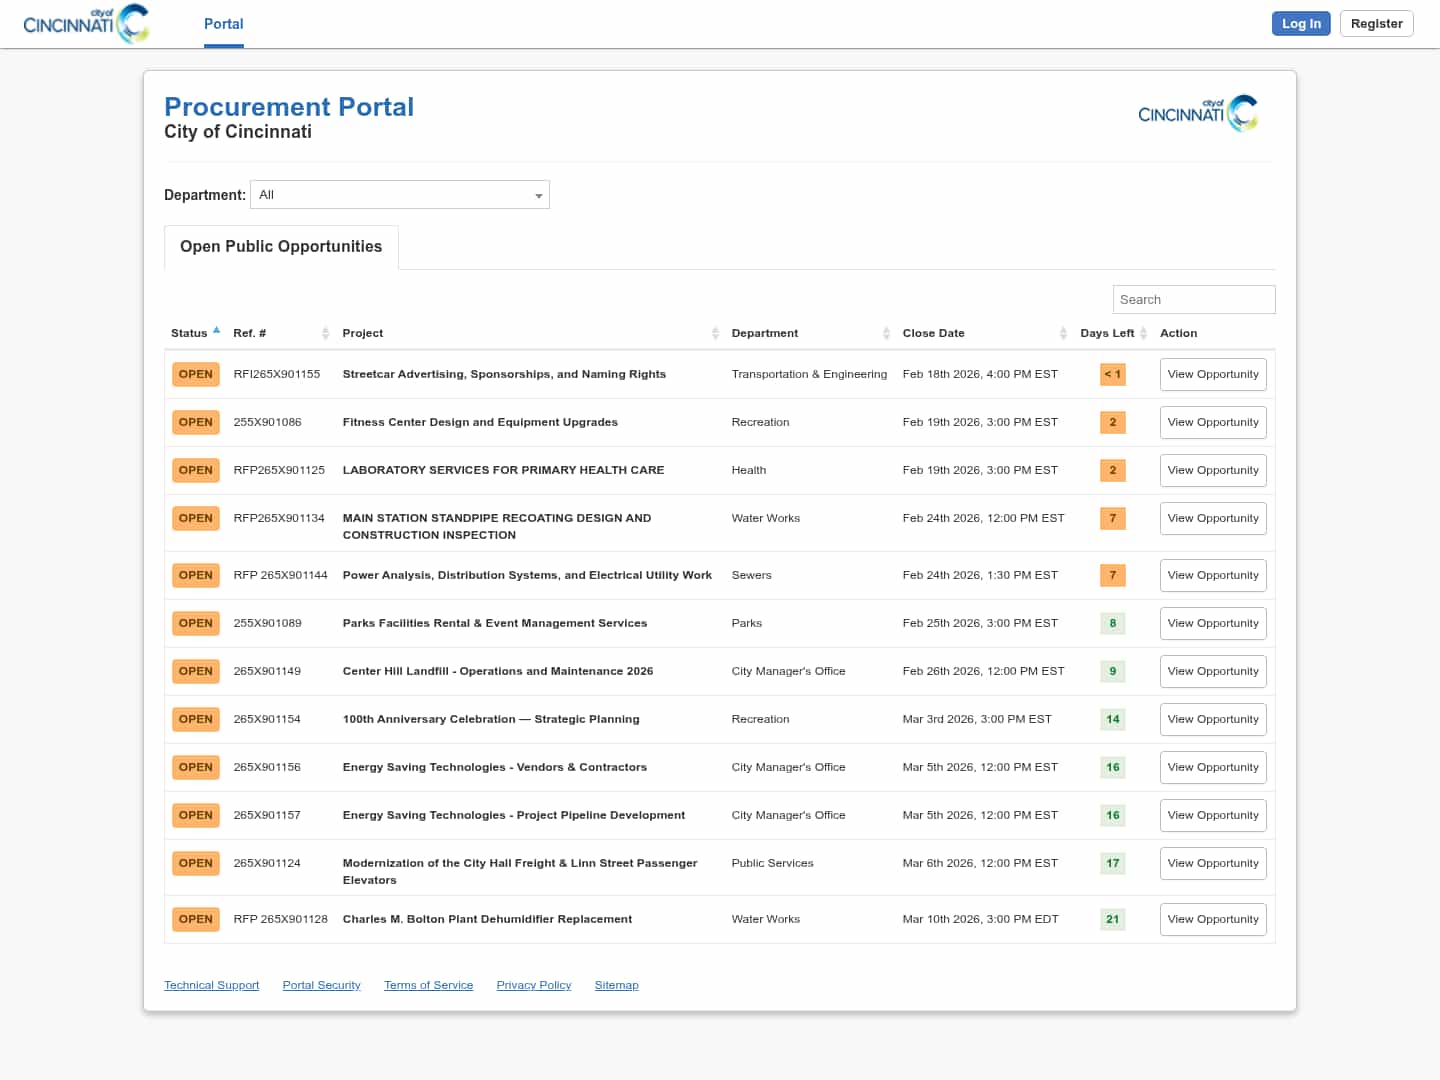Image resolution: width=1440 pixels, height=1080 pixels.
Task: Click the City of Cincinnati logo in top navbar
Action: pos(86,24)
